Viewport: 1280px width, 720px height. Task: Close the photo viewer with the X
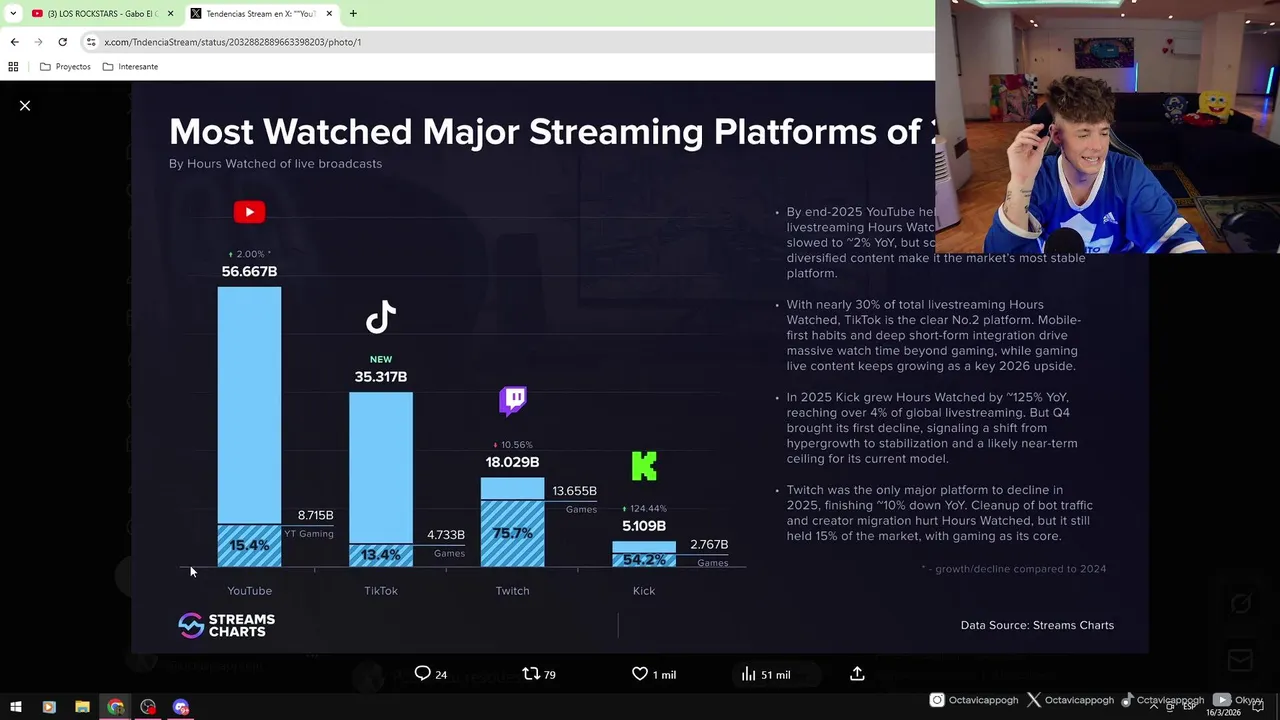(25, 105)
